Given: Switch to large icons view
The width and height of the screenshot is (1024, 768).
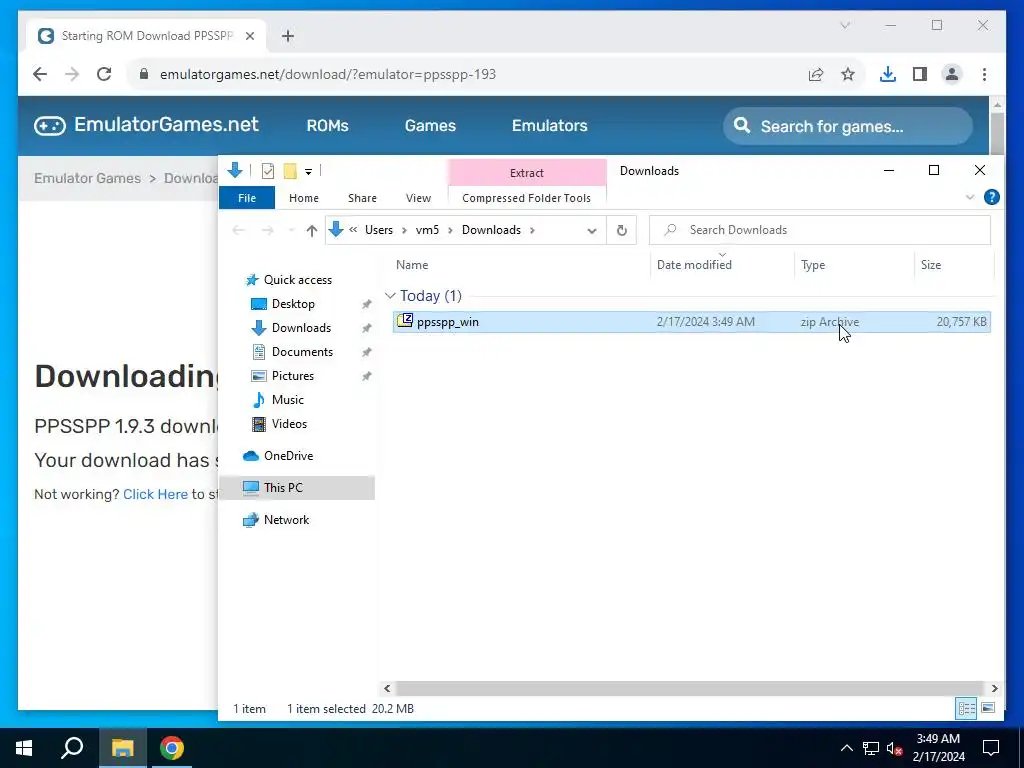Looking at the screenshot, I should pyautogui.click(x=988, y=708).
